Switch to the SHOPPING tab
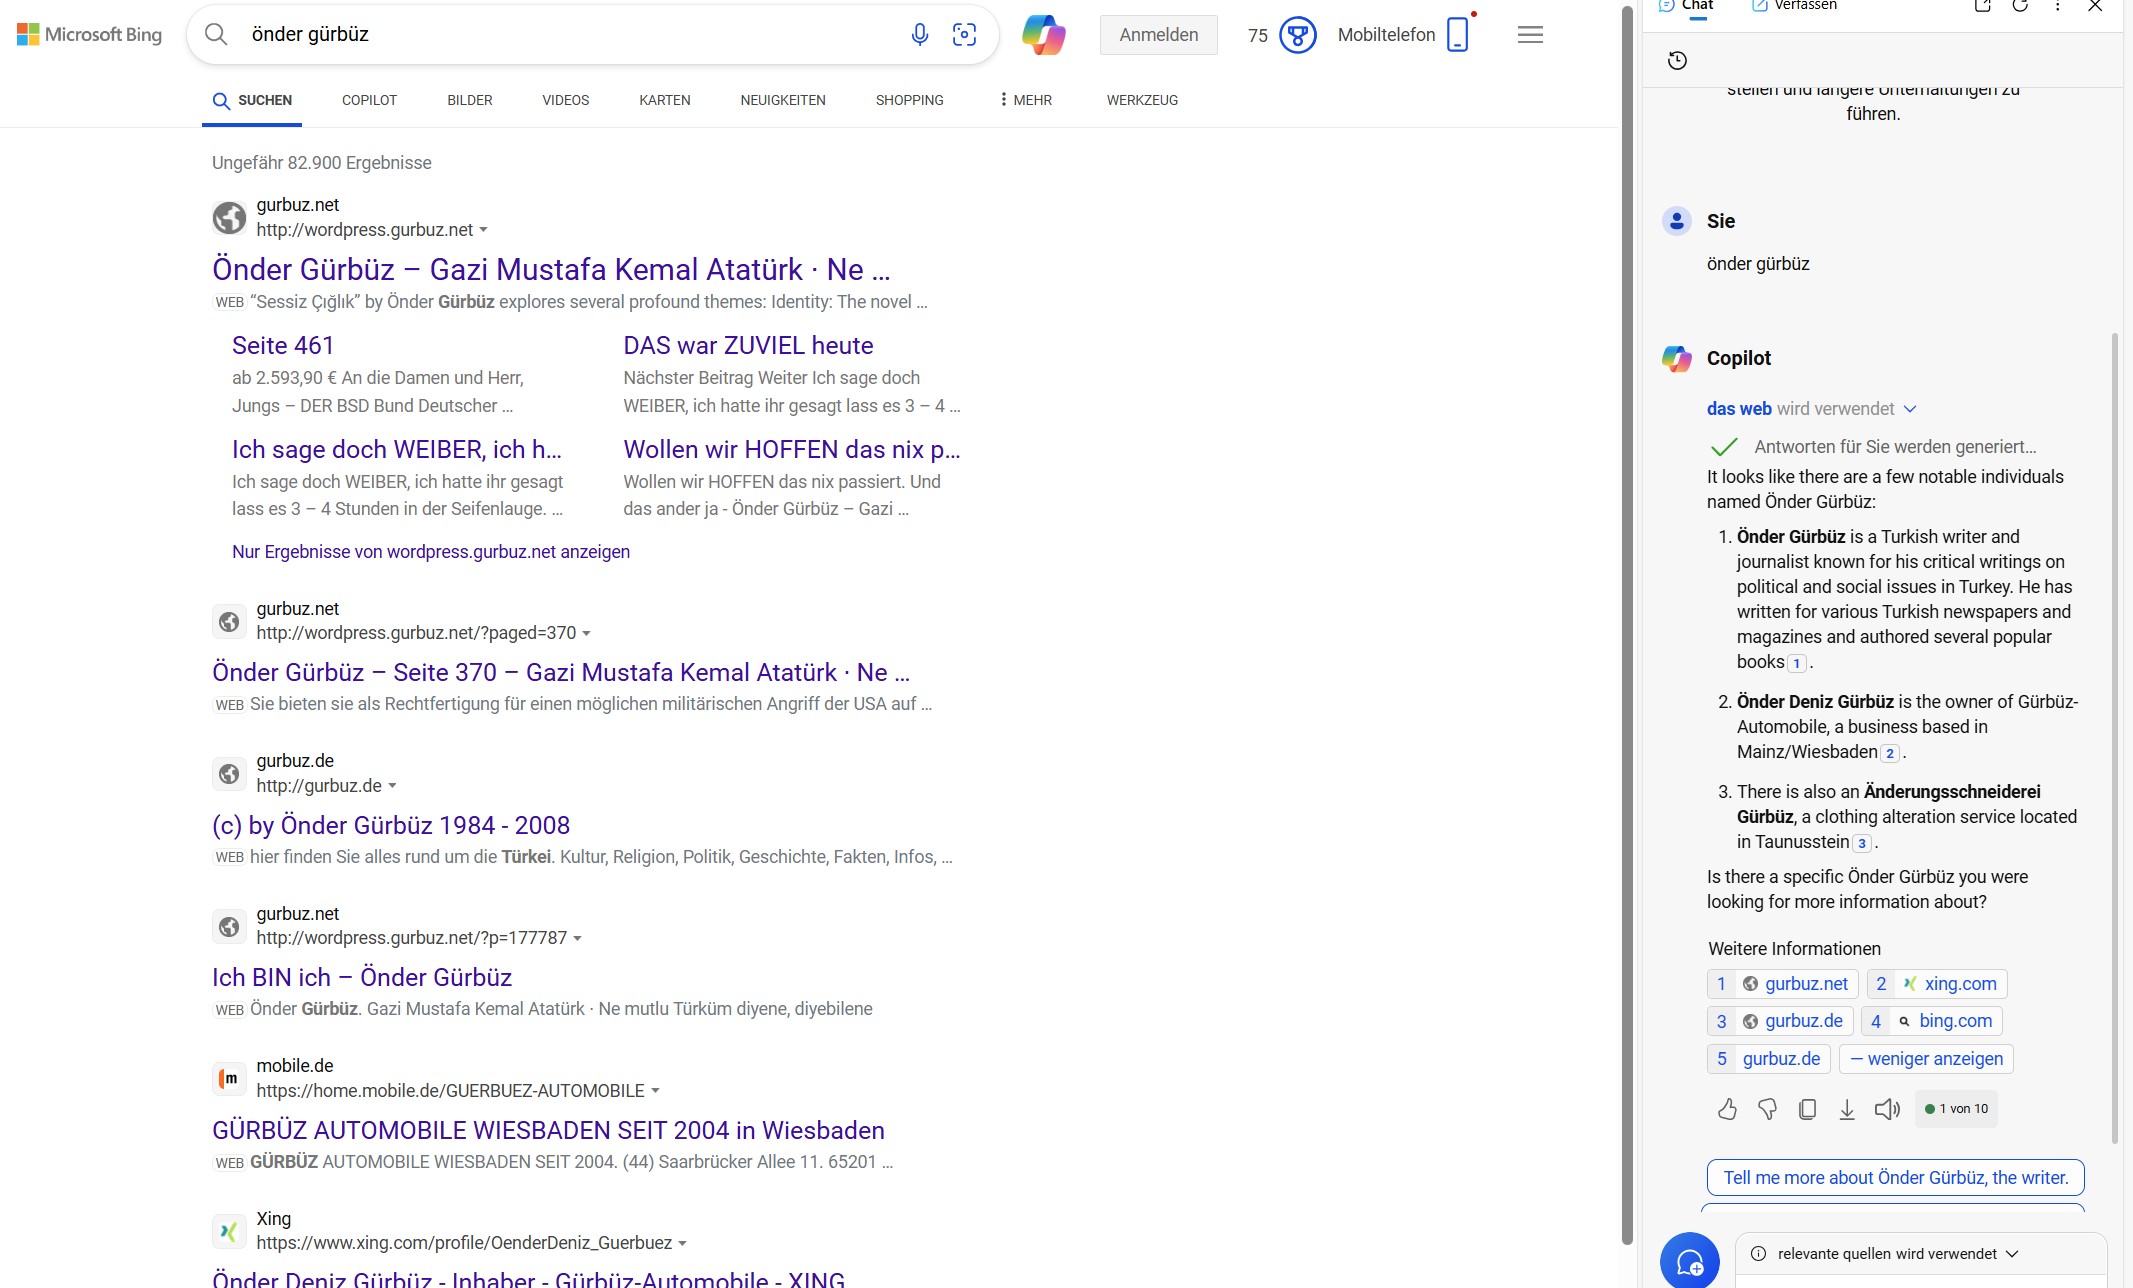The height and width of the screenshot is (1288, 2133). [909, 100]
